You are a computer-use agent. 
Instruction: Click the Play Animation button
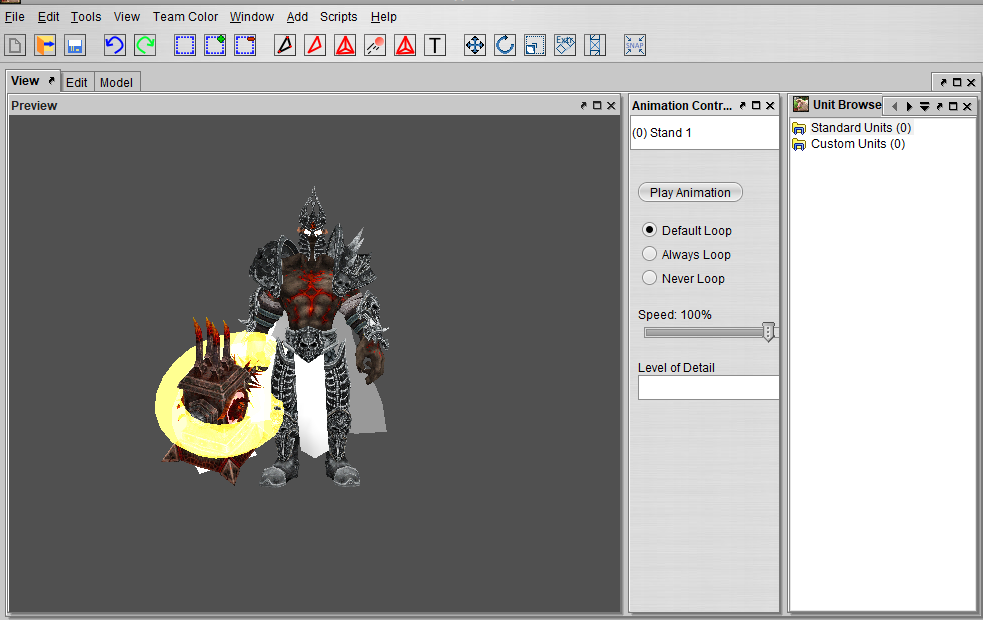690,192
